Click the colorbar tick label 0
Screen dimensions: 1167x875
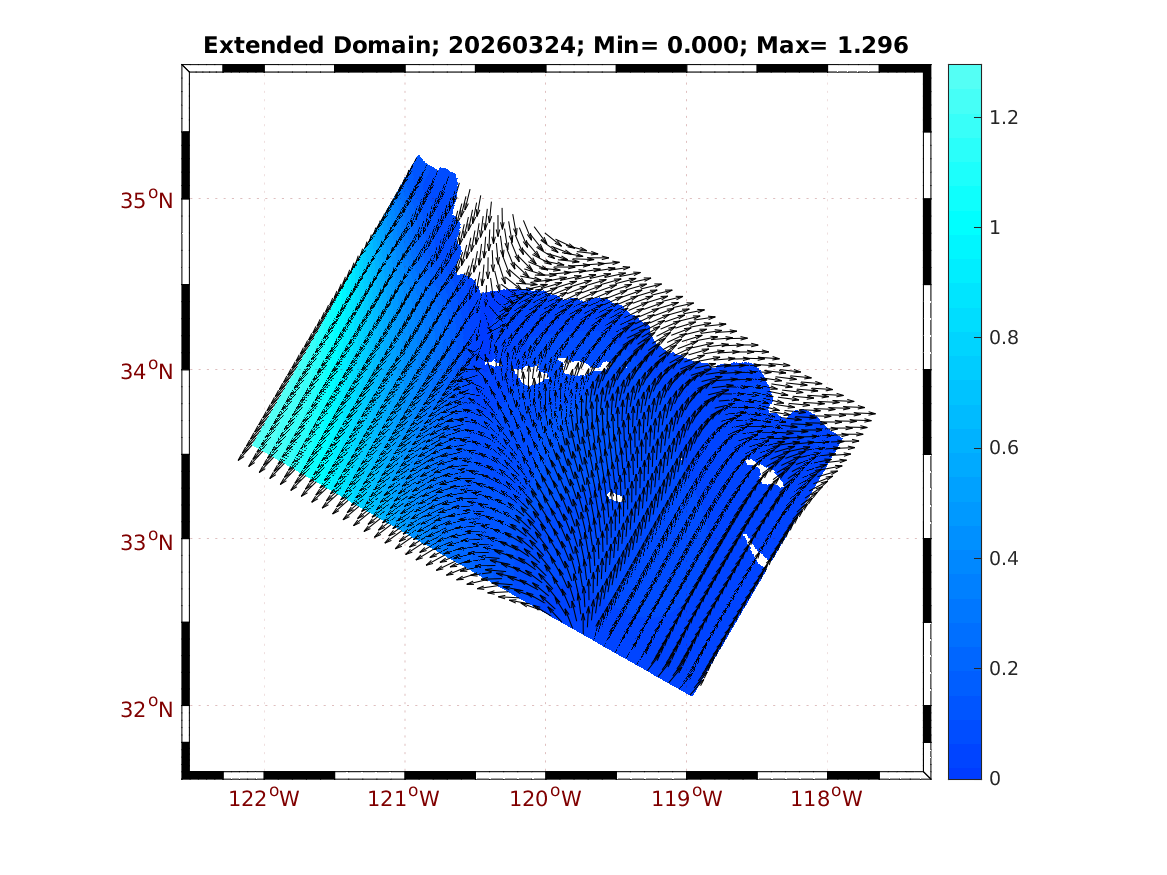[x=994, y=778]
